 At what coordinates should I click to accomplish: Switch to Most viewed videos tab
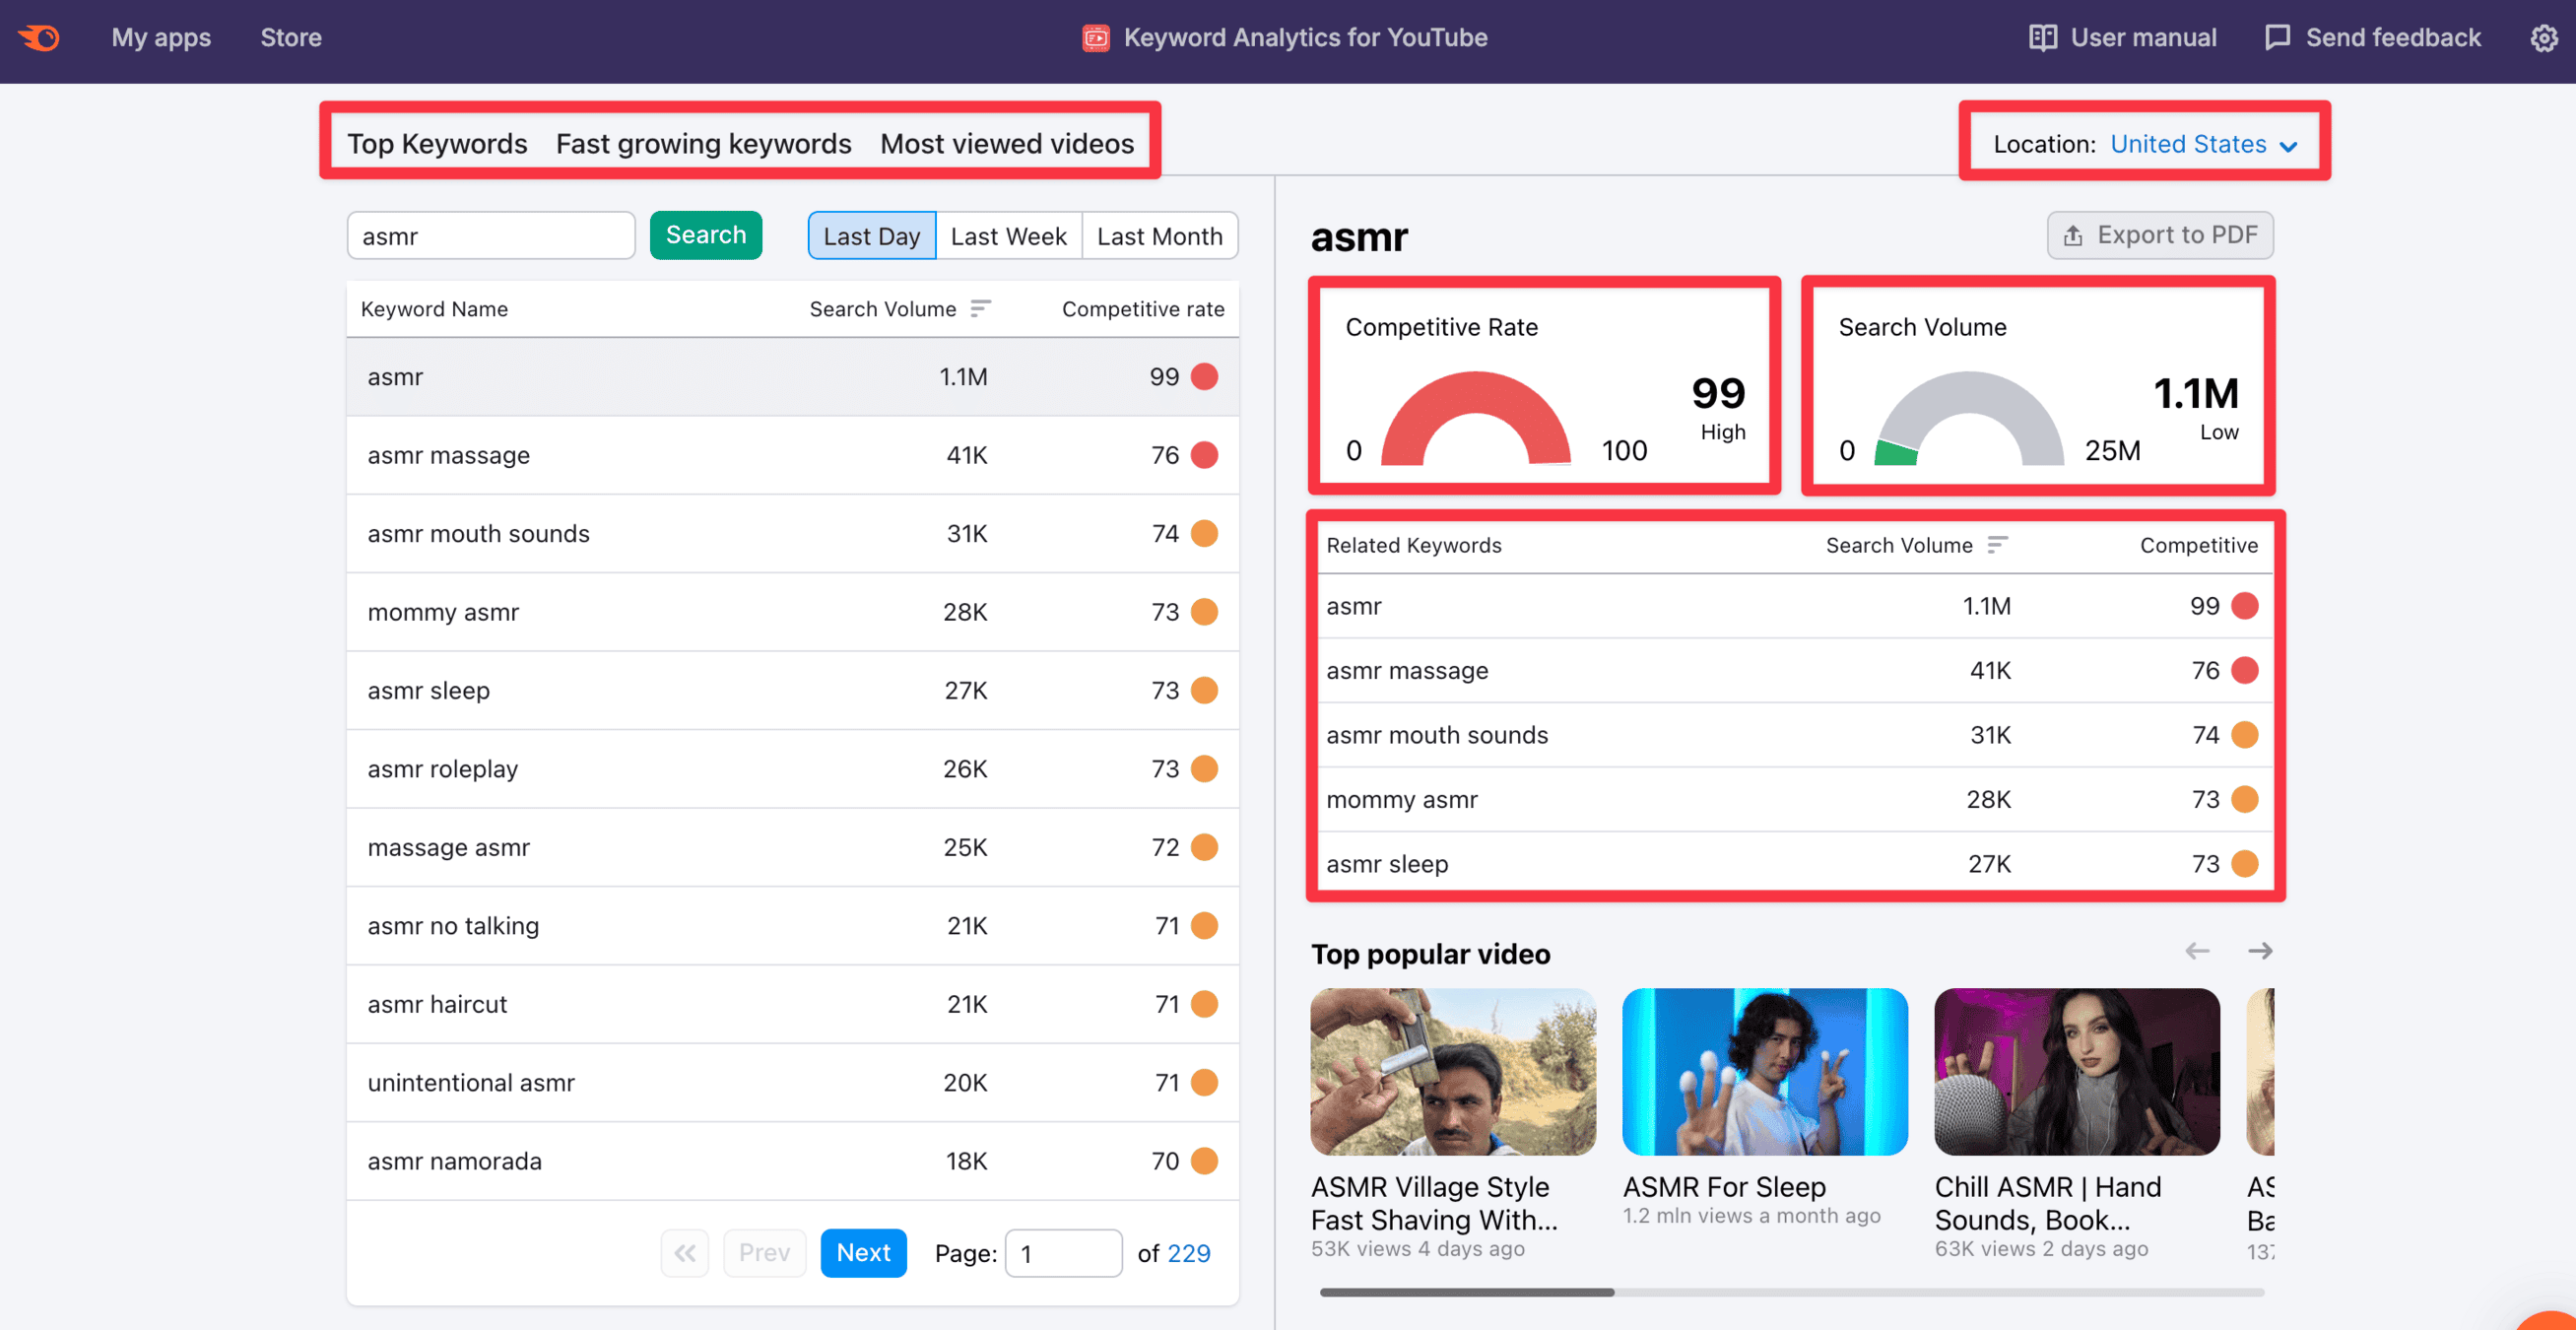tap(1006, 144)
